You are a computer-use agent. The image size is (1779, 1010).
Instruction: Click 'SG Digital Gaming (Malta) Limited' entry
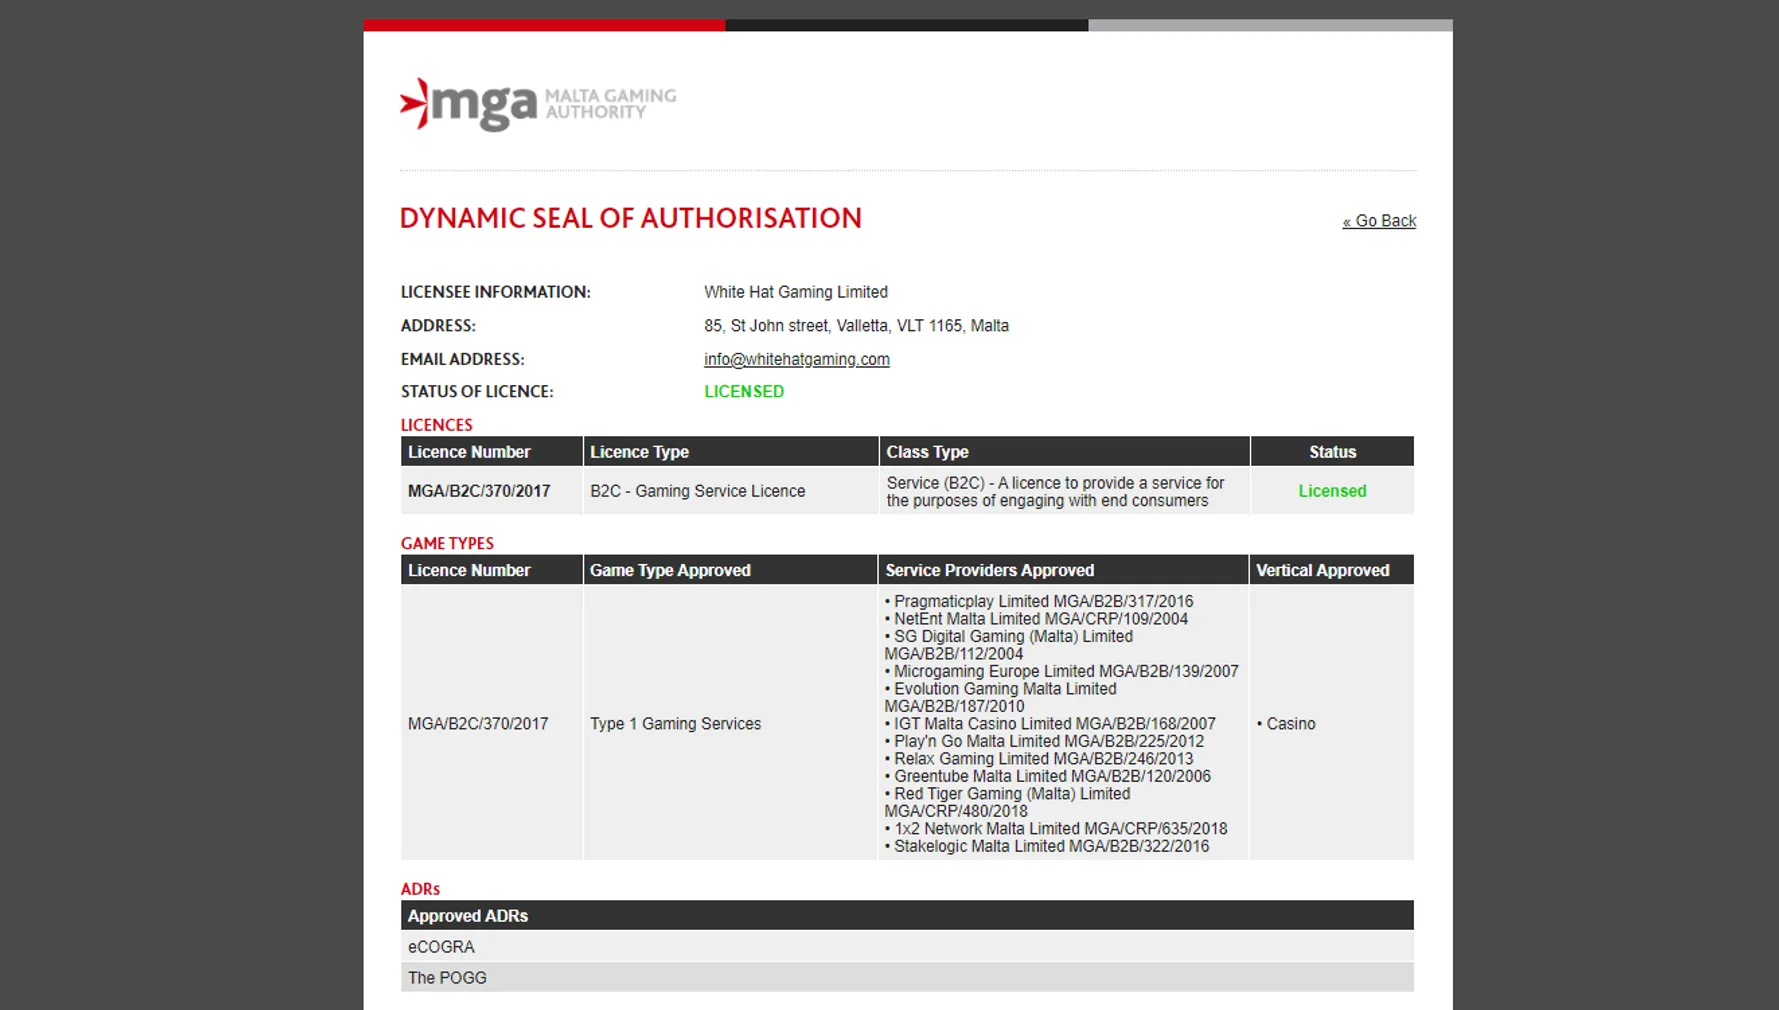tap(1008, 645)
